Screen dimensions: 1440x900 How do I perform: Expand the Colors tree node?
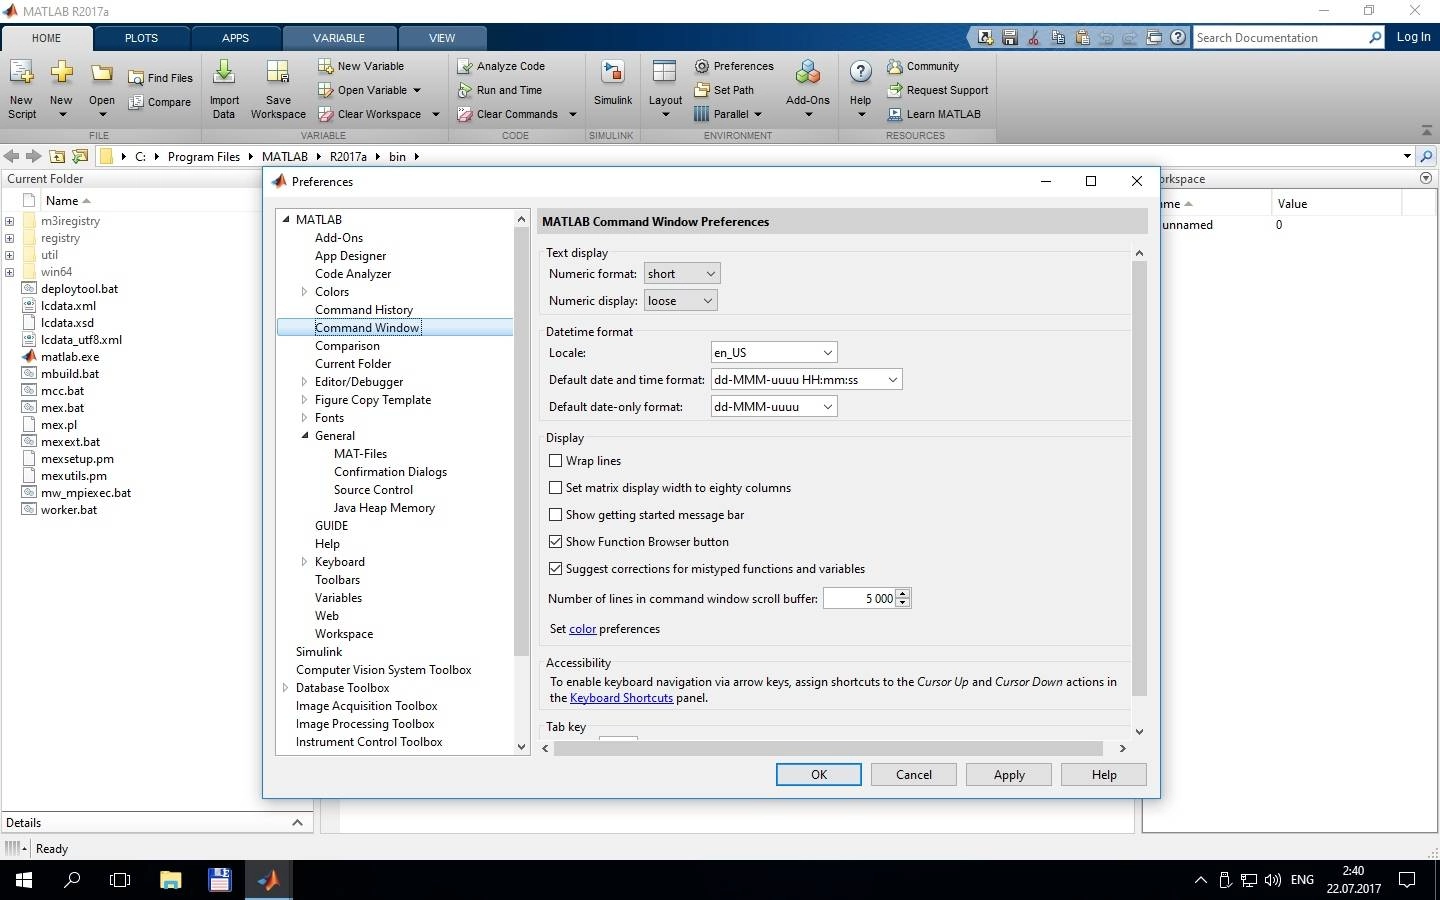305,292
